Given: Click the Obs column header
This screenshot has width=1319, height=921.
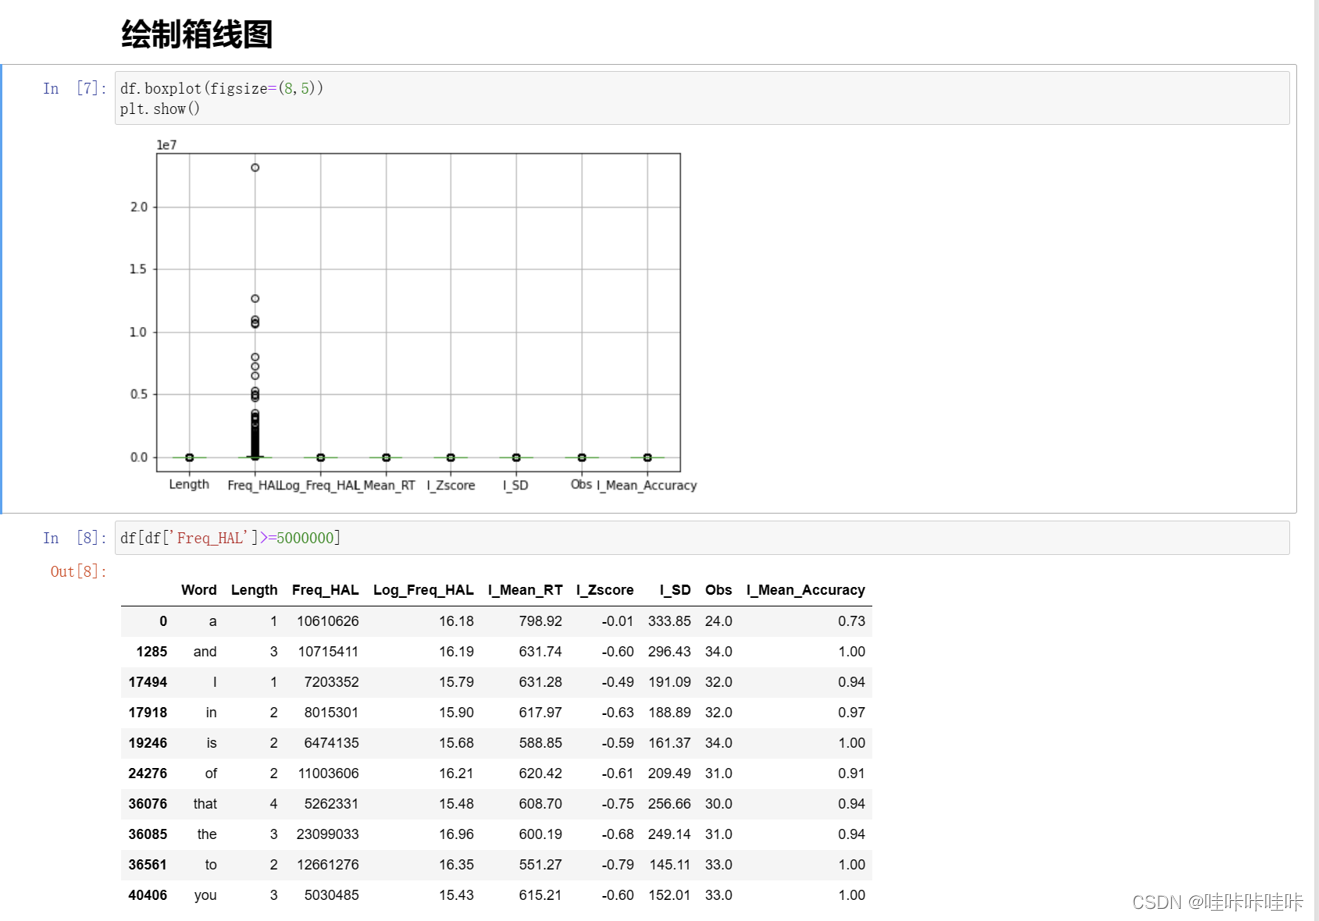Looking at the screenshot, I should pos(718,590).
